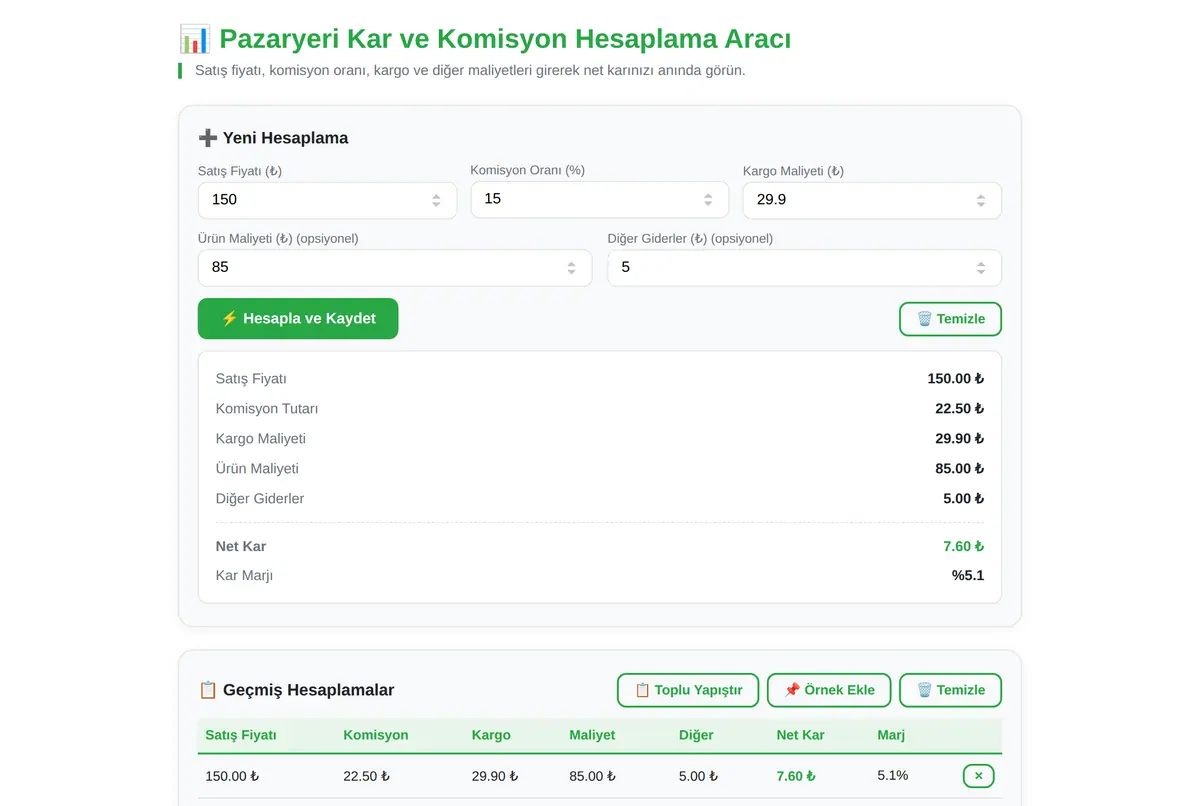Add a sample via Örnek Ekle
The height and width of the screenshot is (806, 1200).
point(829,690)
